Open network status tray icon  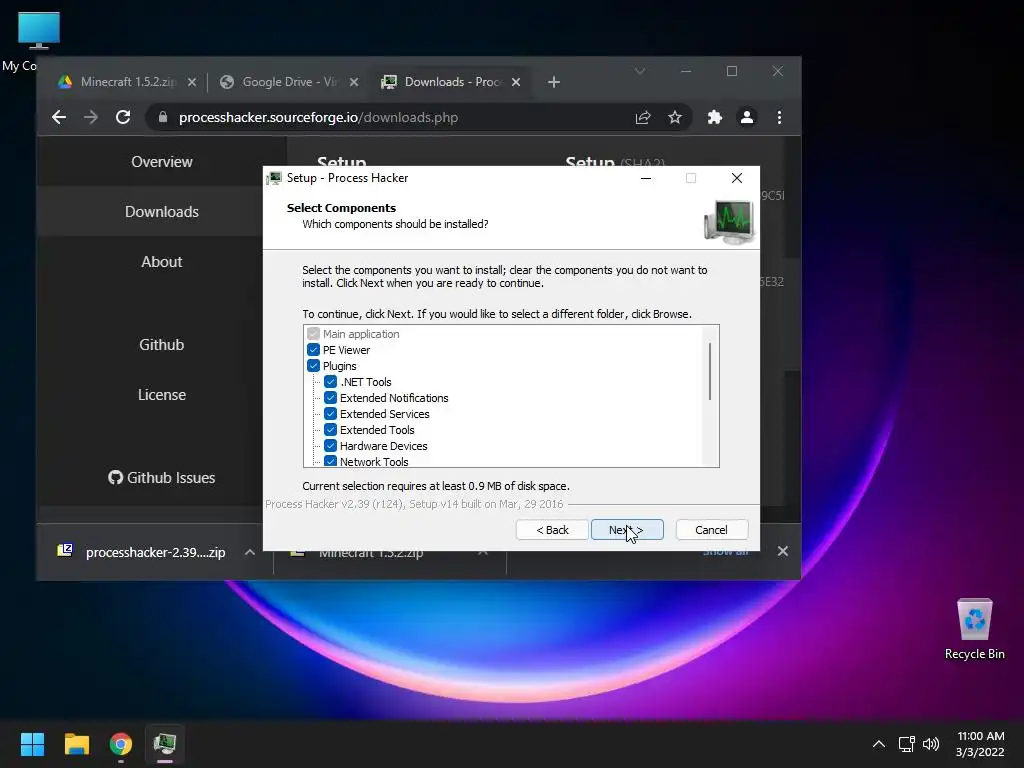[x=906, y=744]
